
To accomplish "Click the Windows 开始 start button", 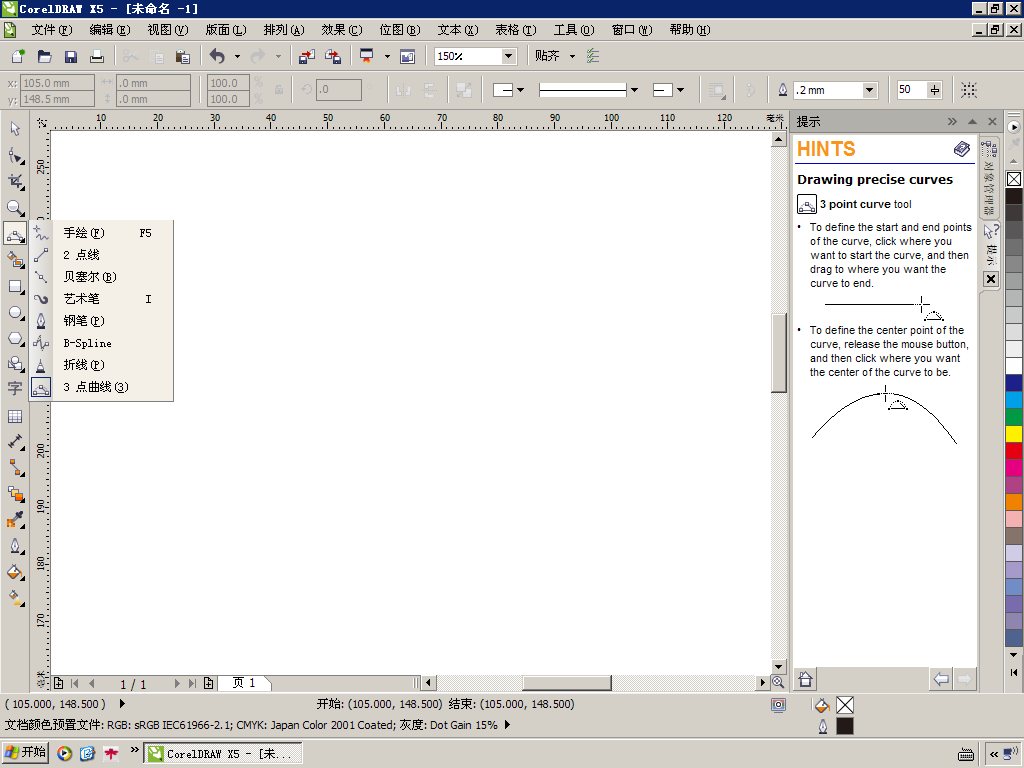I will pyautogui.click(x=25, y=753).
